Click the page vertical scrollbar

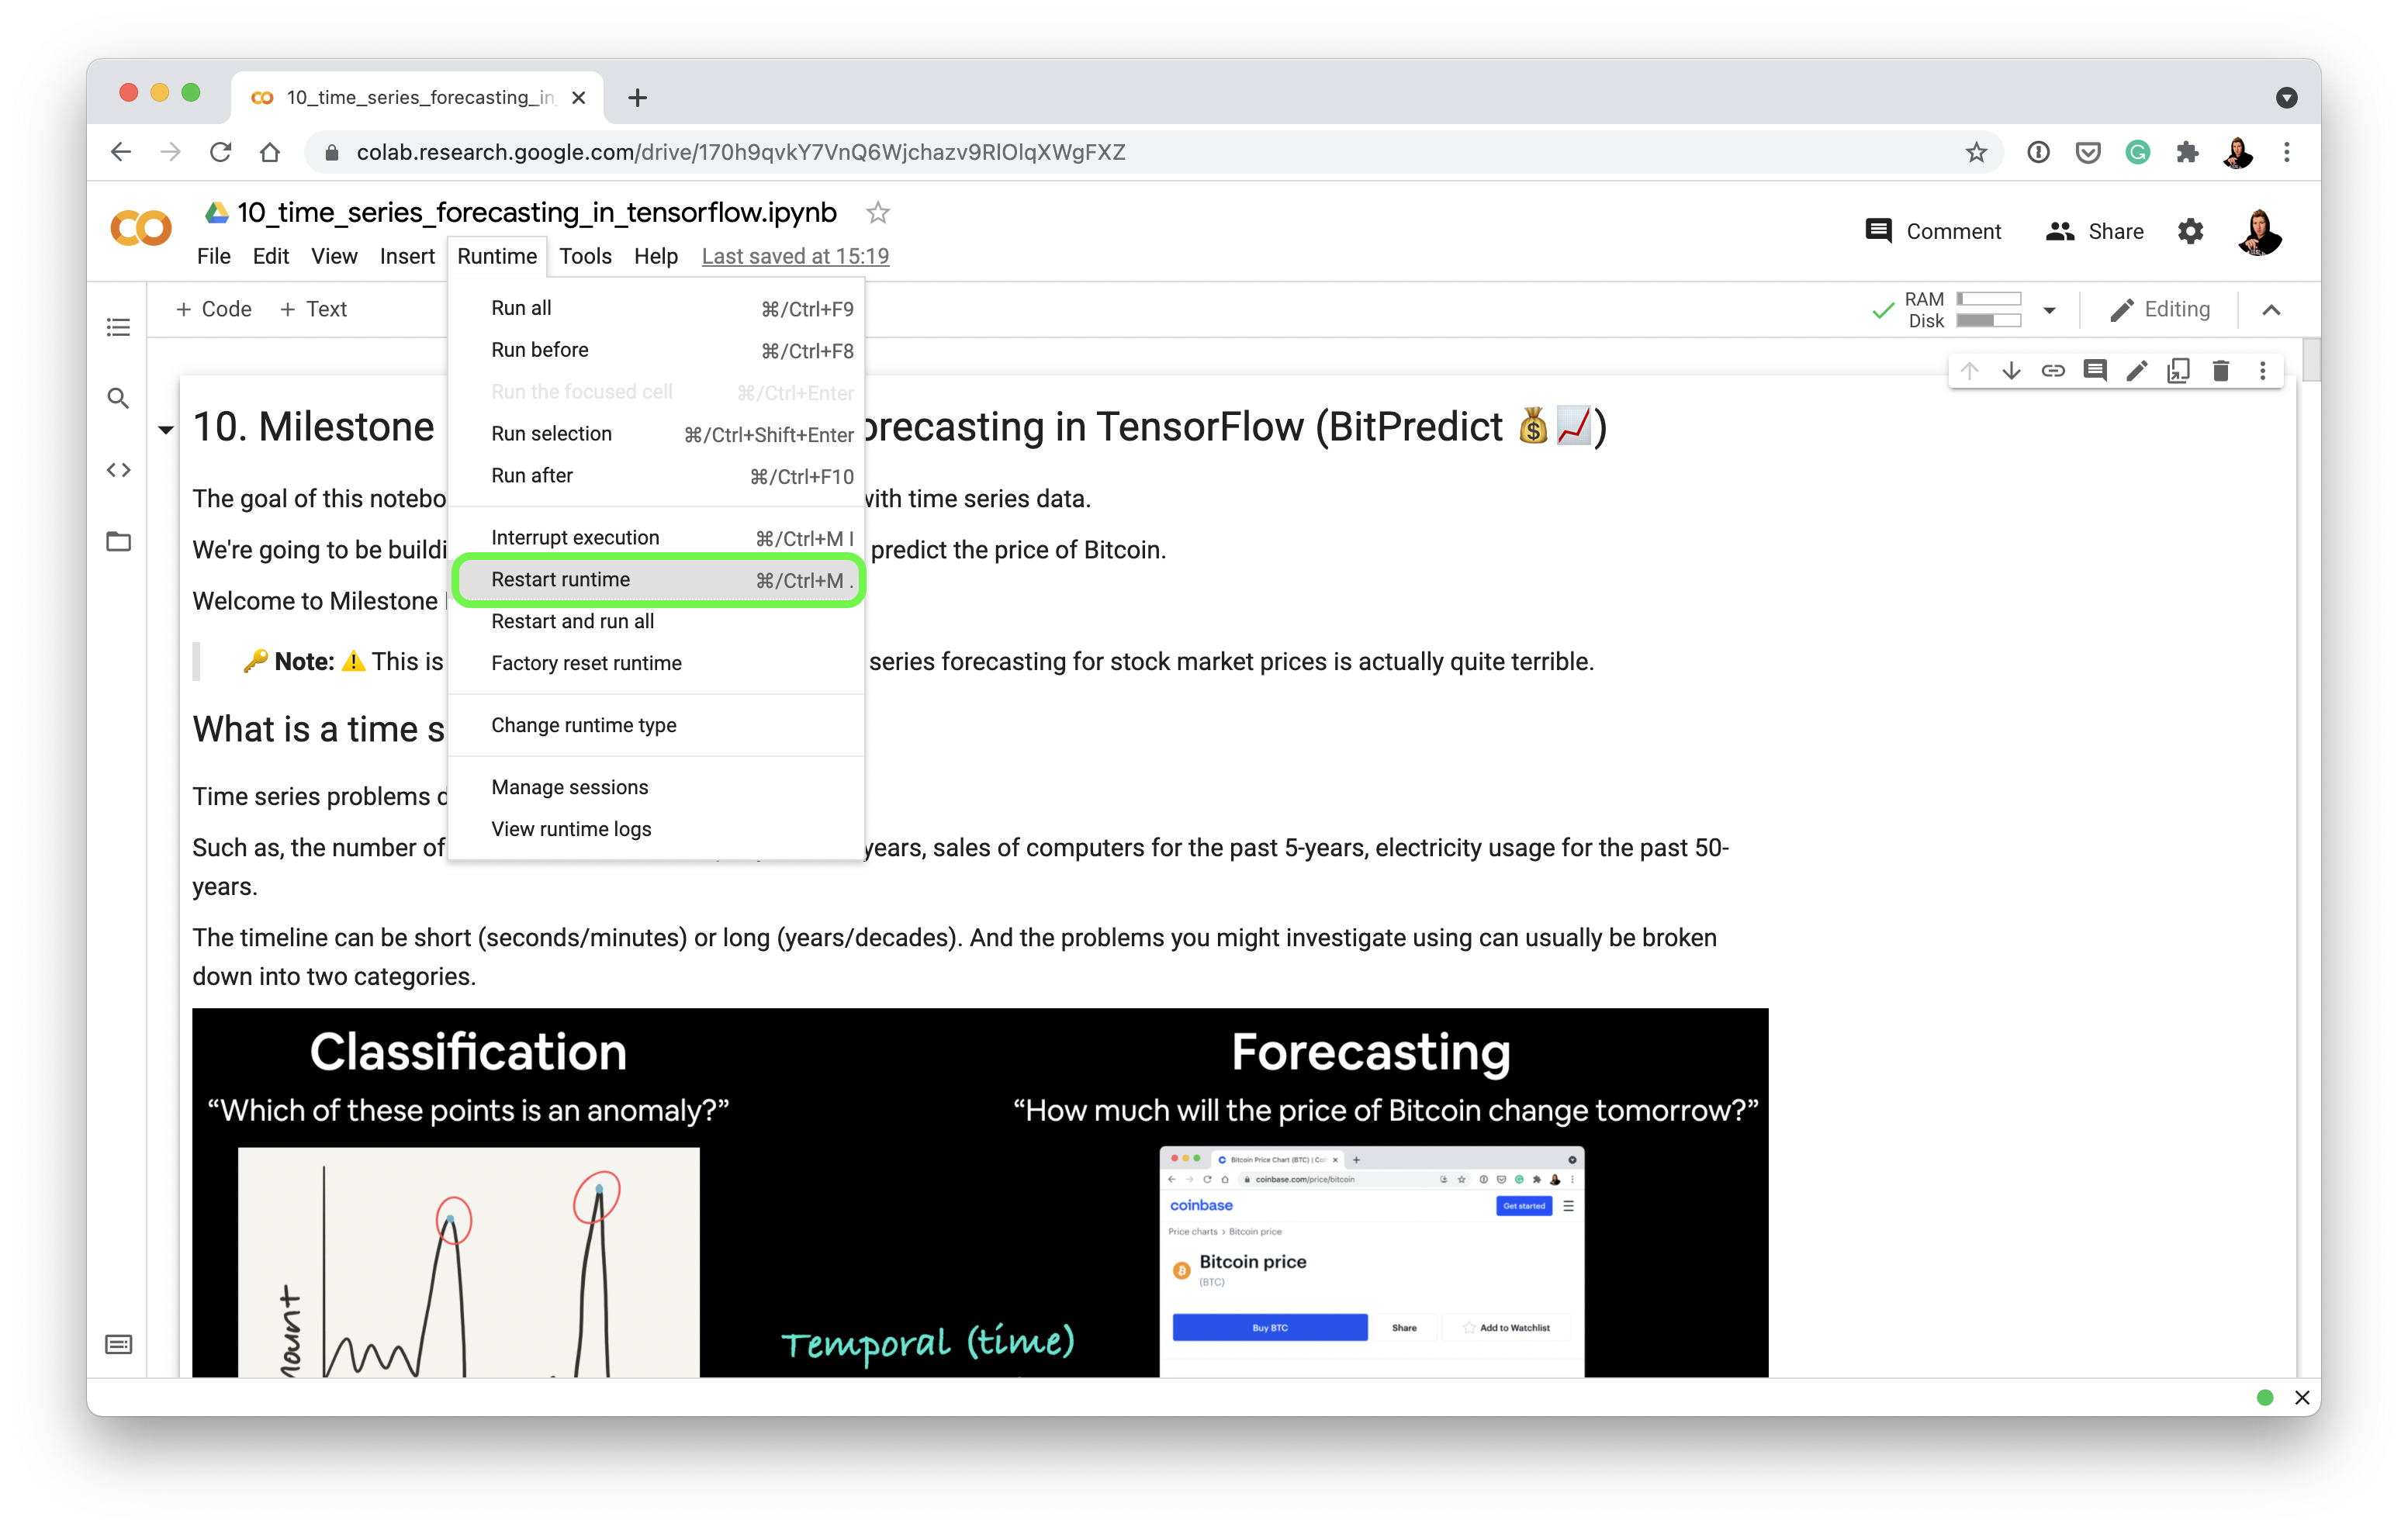pos(2311,360)
